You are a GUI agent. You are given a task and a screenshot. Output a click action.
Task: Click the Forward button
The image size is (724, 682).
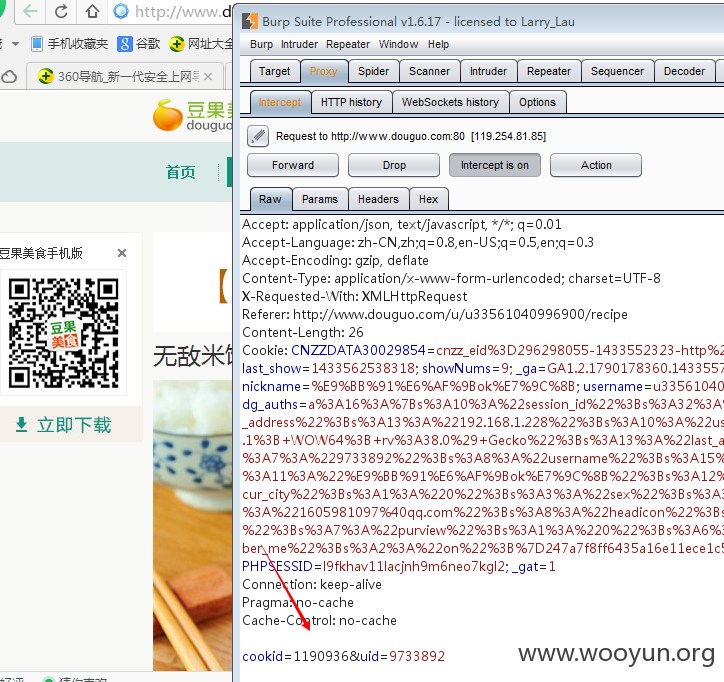click(293, 165)
